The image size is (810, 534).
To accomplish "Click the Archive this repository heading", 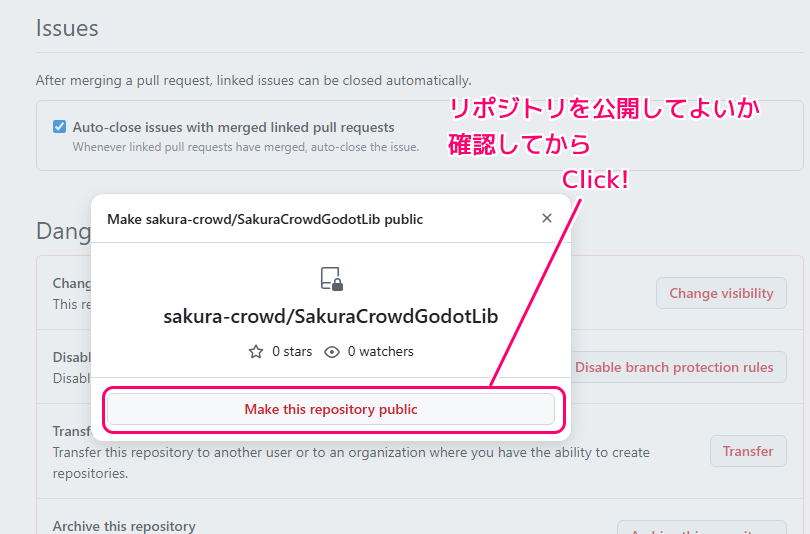I will click(124, 526).
